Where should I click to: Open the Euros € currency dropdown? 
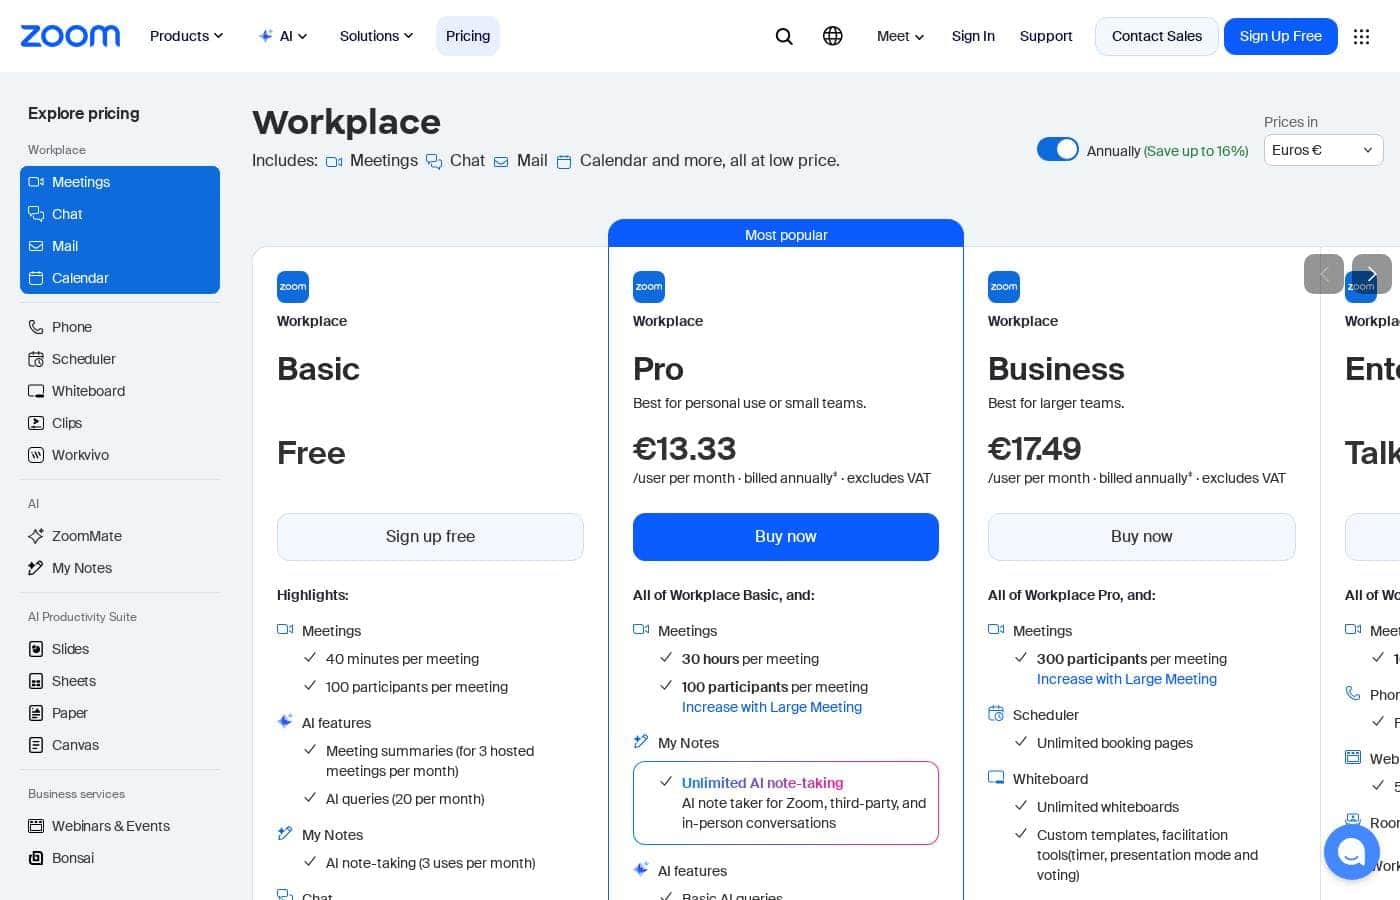point(1323,150)
